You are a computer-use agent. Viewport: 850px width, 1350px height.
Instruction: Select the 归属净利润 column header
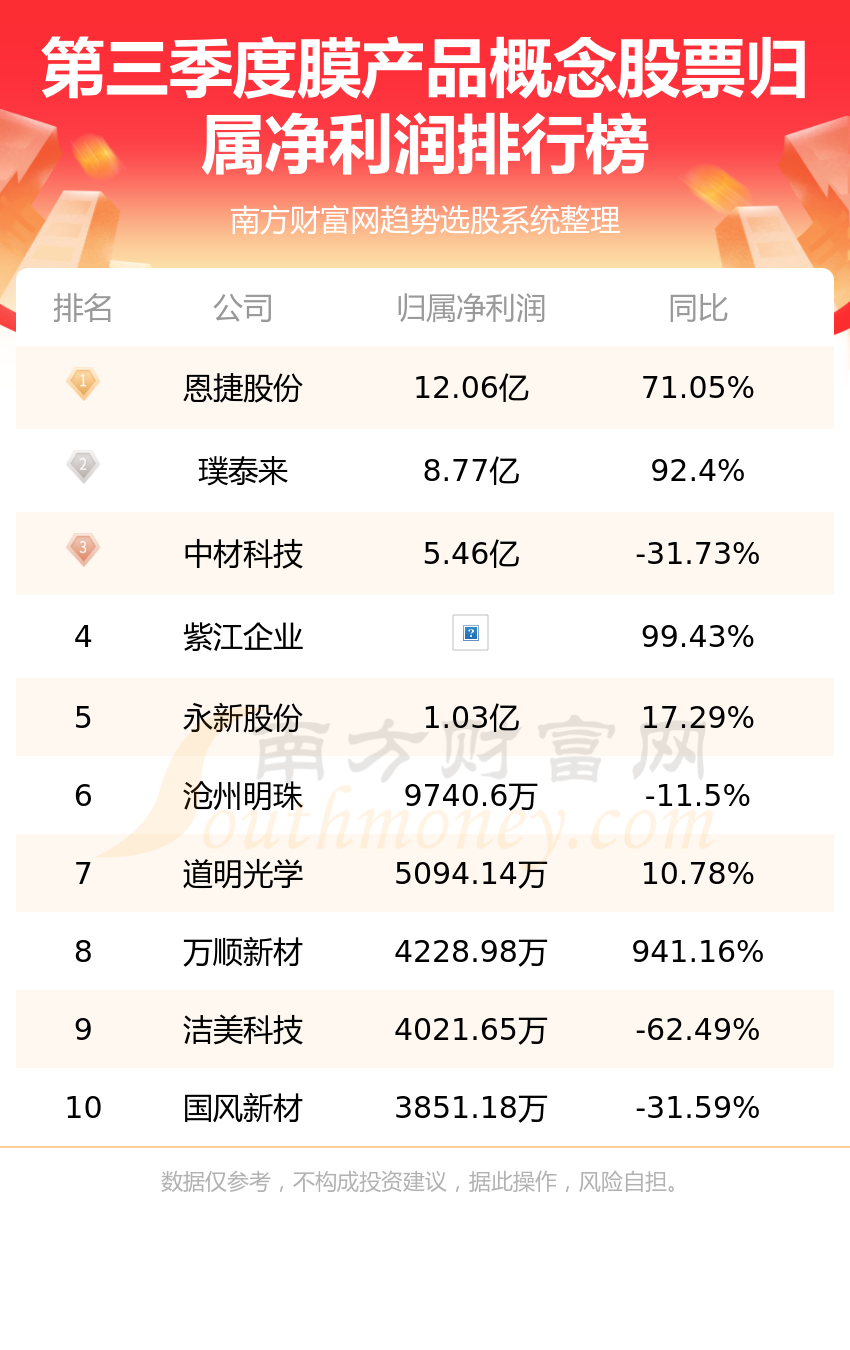click(x=471, y=308)
